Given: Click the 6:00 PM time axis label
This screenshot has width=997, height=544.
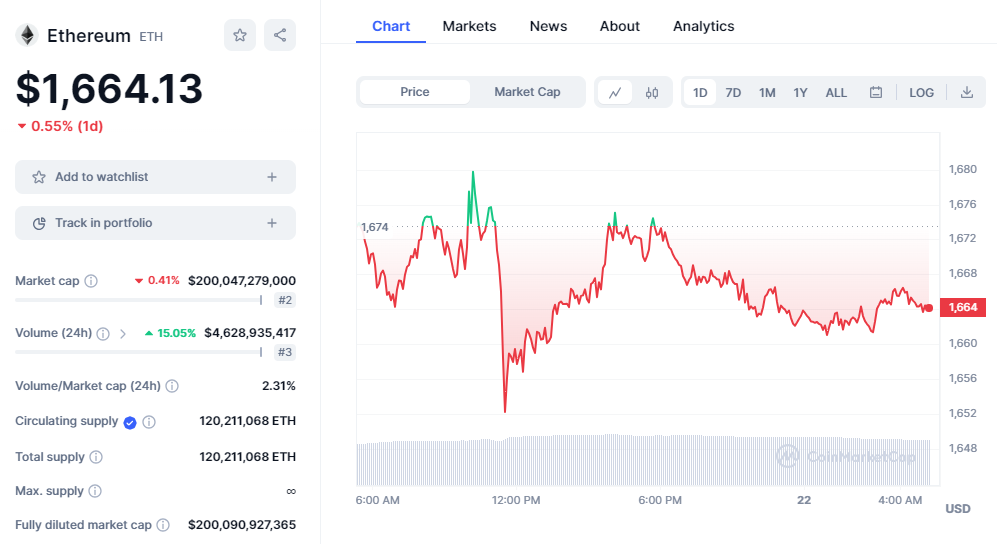Looking at the screenshot, I should tap(660, 500).
